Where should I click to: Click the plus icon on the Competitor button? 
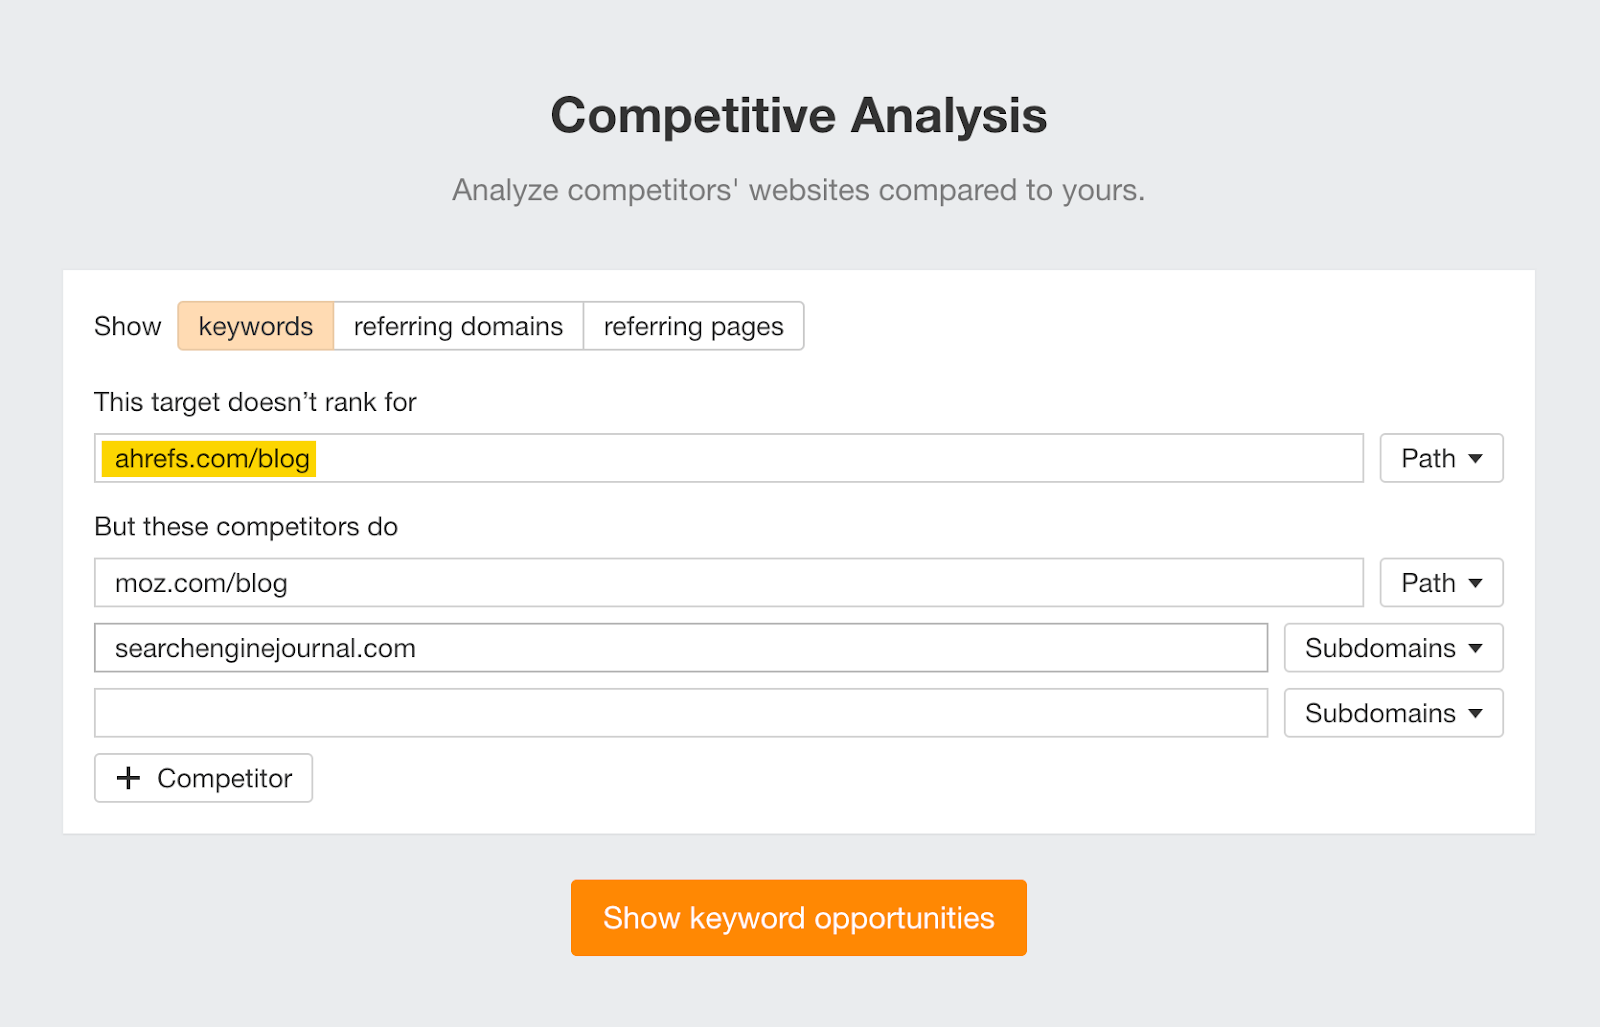point(128,778)
